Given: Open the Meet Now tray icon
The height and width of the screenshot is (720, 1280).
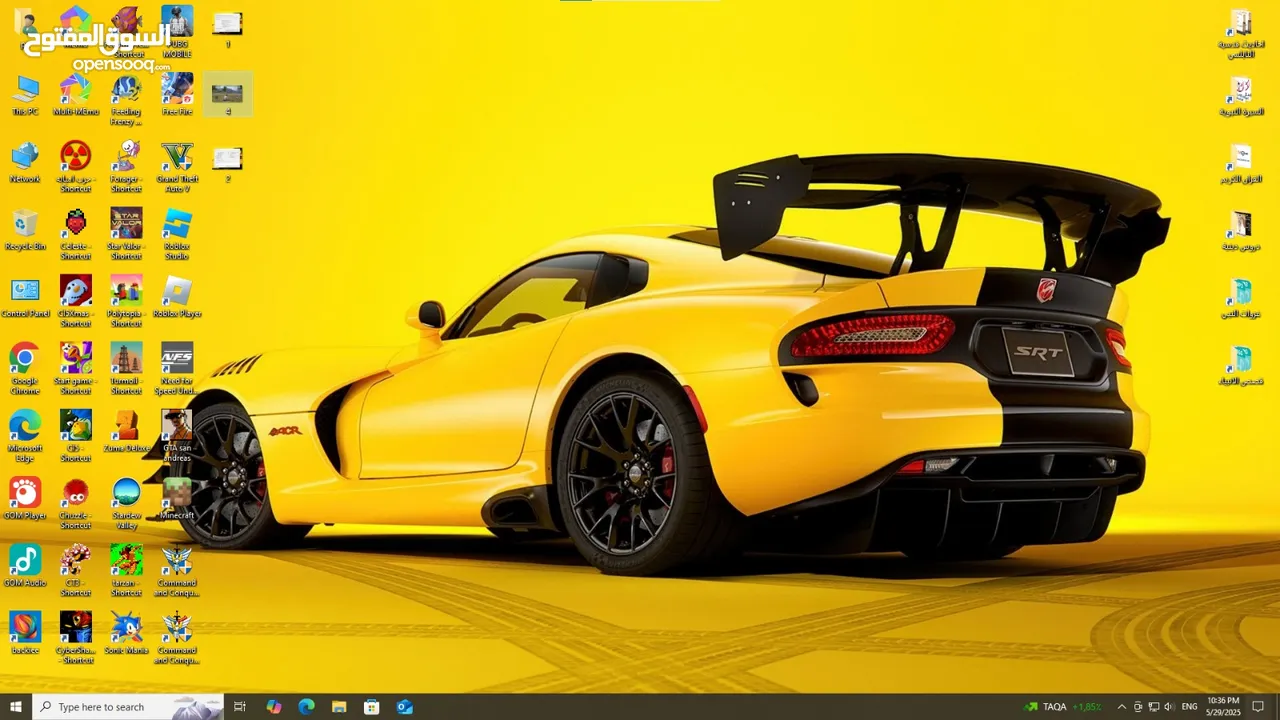Looking at the screenshot, I should point(1137,707).
